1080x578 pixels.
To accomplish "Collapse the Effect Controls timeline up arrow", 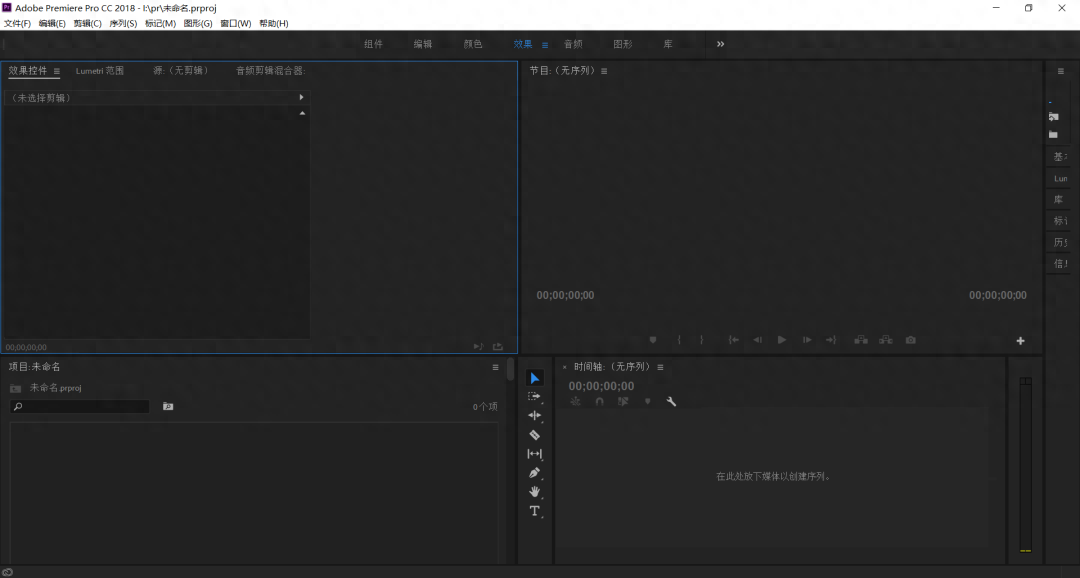I will click(x=302, y=113).
